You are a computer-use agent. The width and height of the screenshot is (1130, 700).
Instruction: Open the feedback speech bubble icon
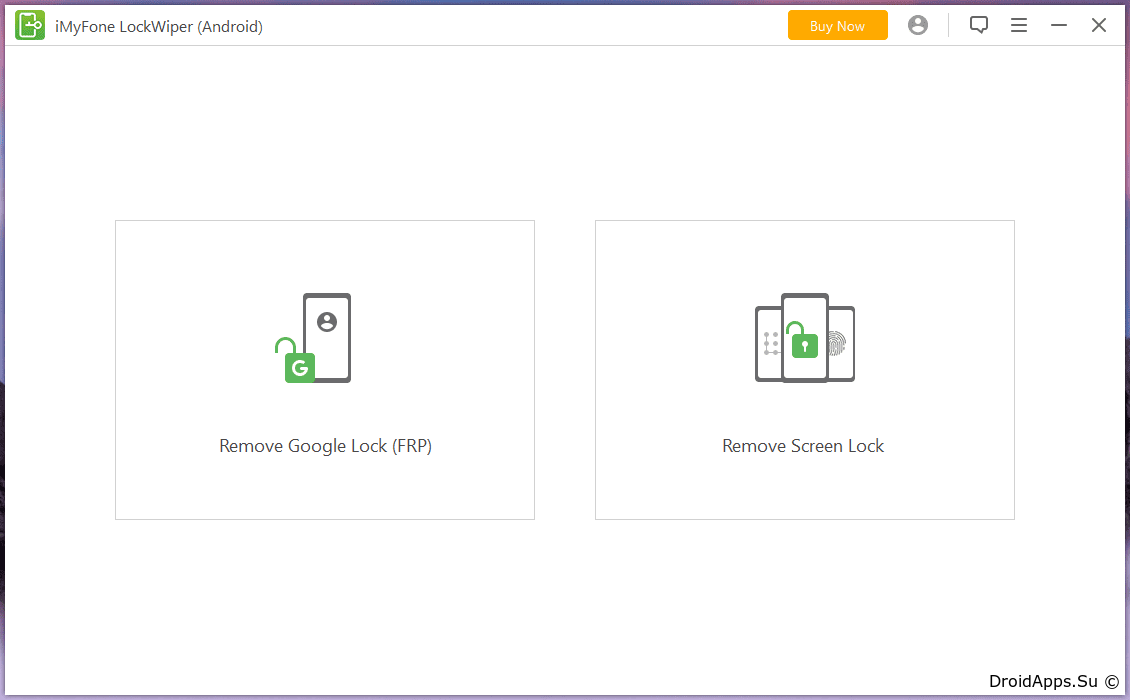978,25
